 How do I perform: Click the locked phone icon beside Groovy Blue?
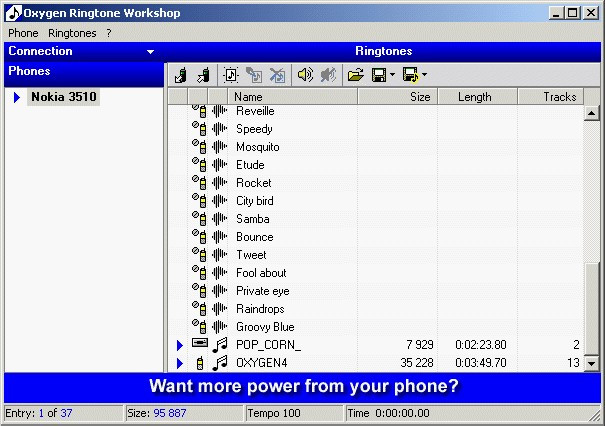(x=199, y=326)
